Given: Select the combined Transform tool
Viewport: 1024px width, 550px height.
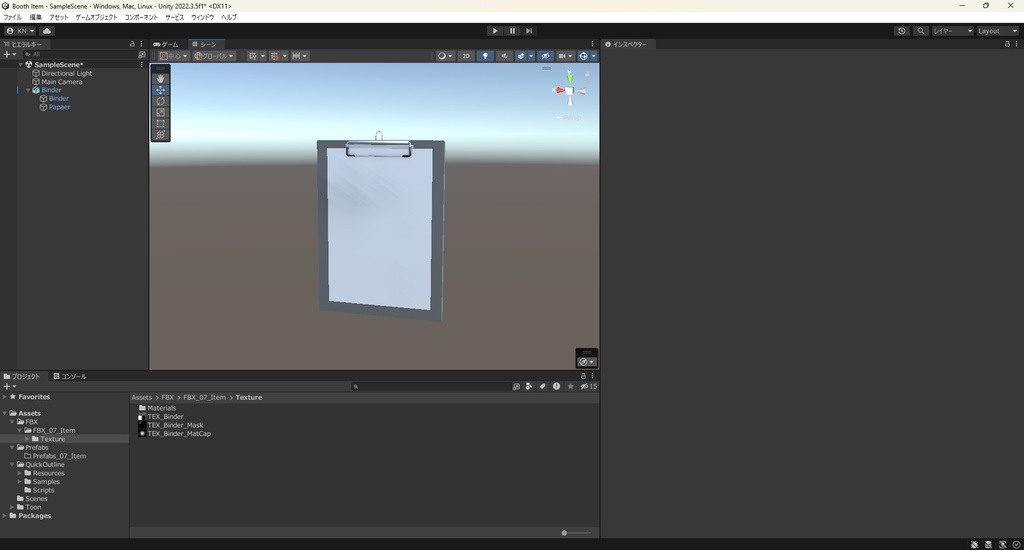Looking at the screenshot, I should coord(160,135).
